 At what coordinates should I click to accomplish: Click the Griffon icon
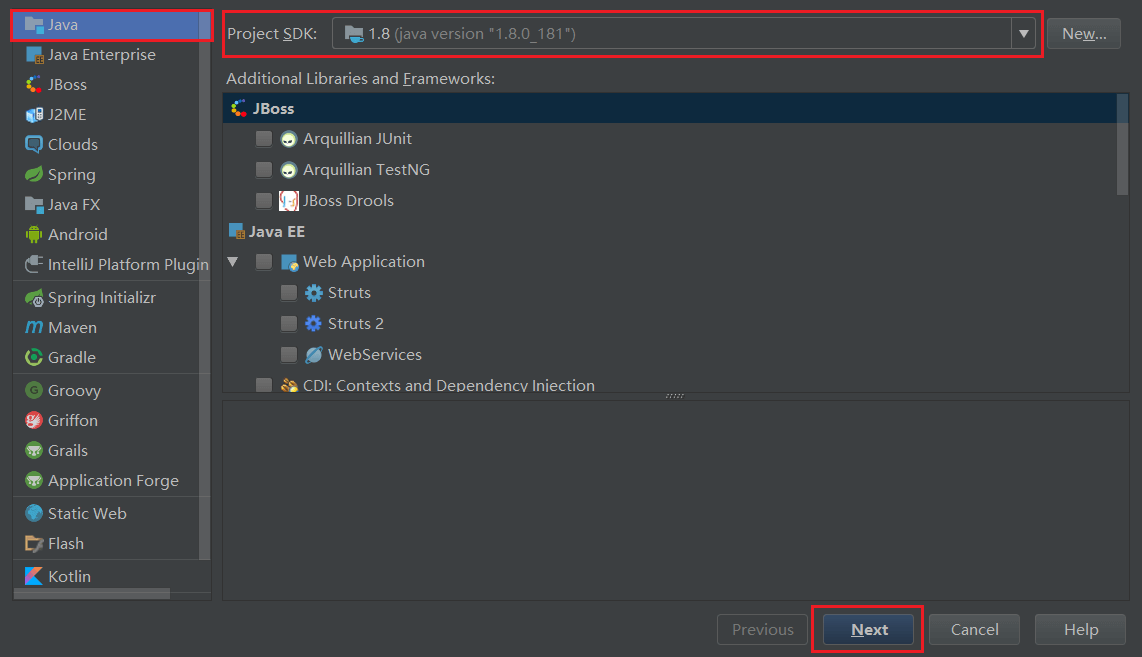(34, 420)
